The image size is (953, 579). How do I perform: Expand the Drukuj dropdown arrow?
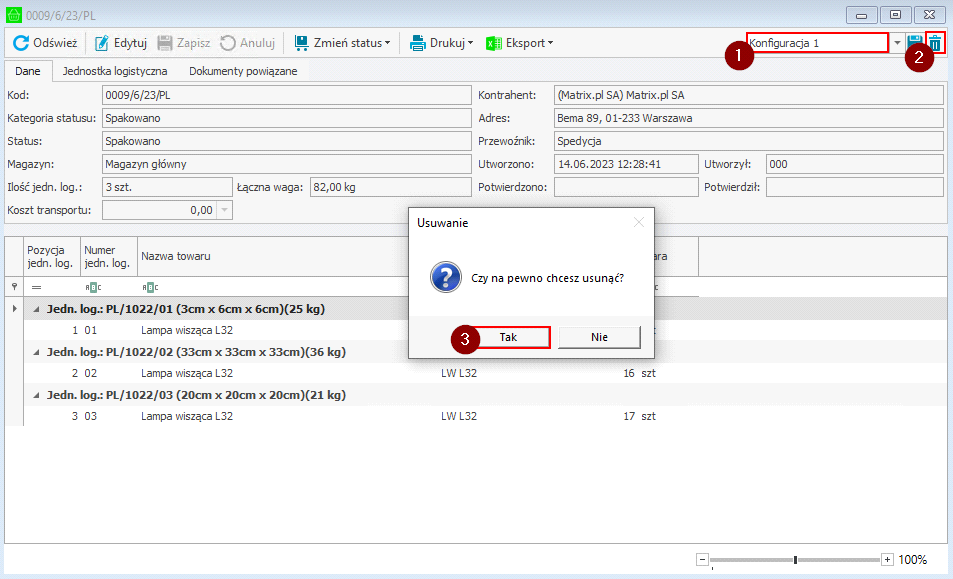tap(470, 43)
